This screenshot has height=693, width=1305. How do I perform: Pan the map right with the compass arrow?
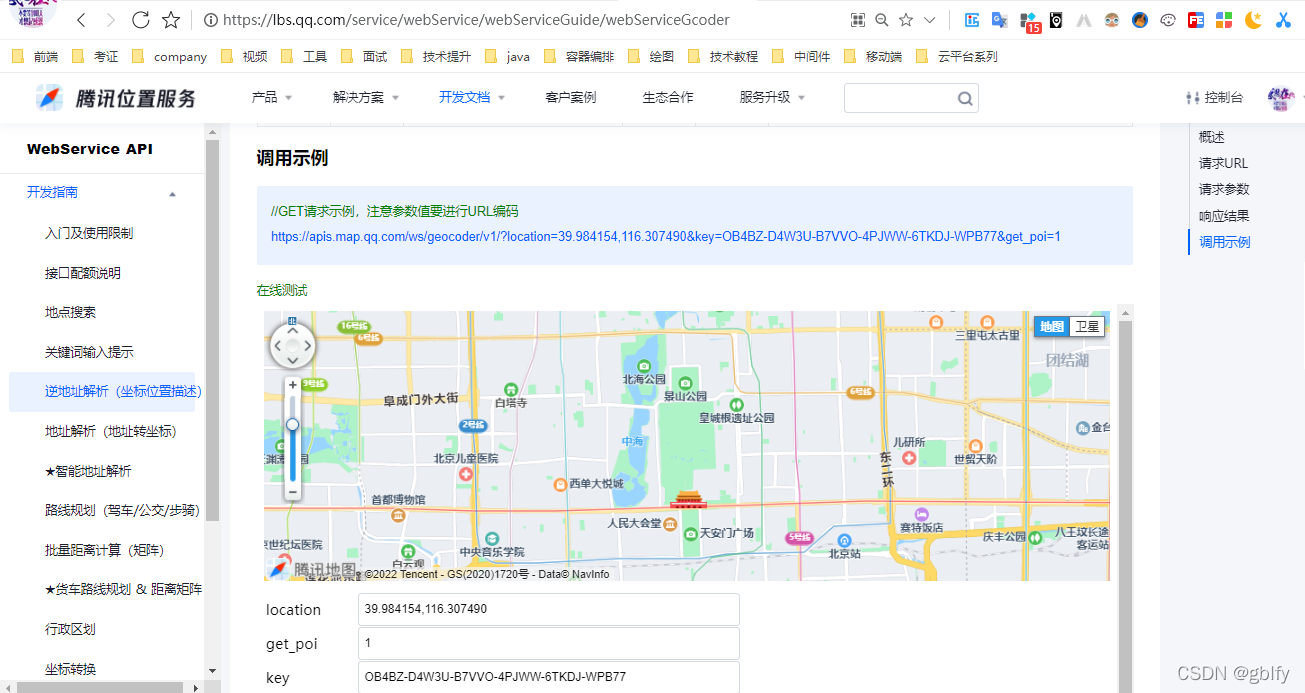309,346
